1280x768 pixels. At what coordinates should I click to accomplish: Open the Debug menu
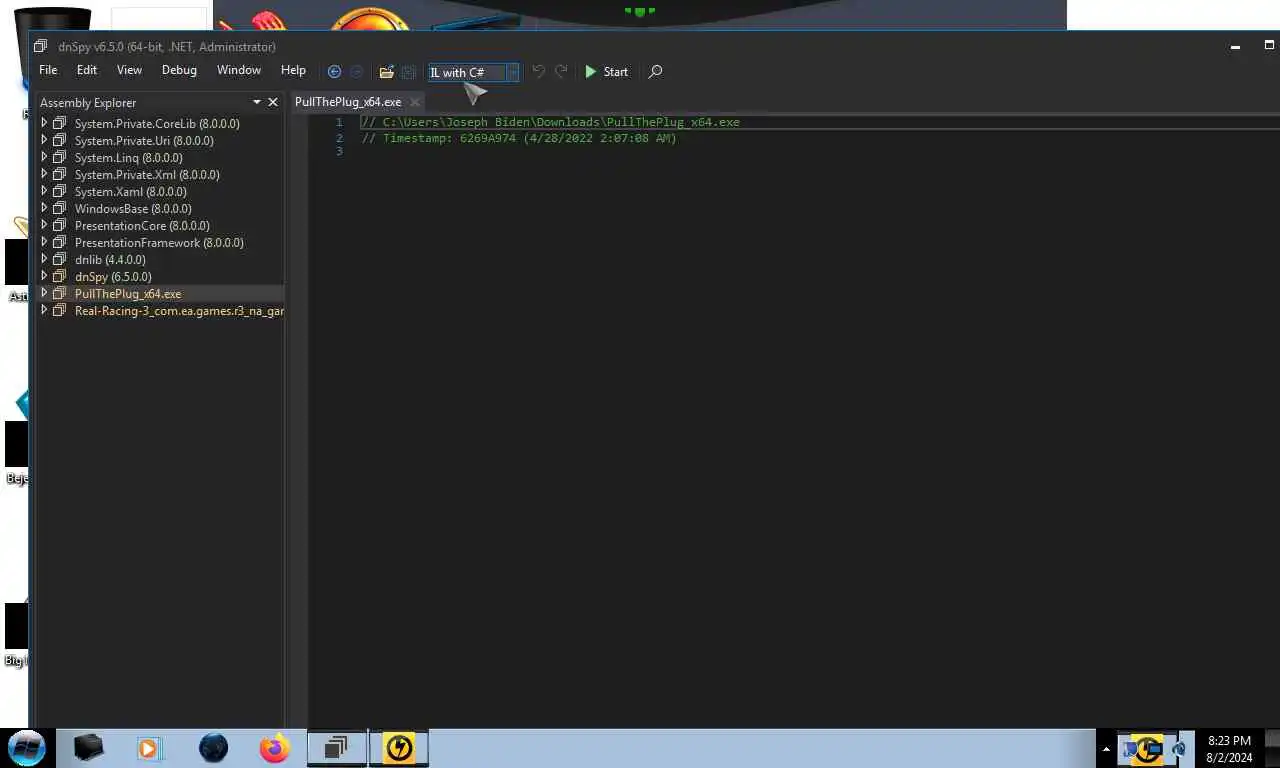(x=179, y=70)
